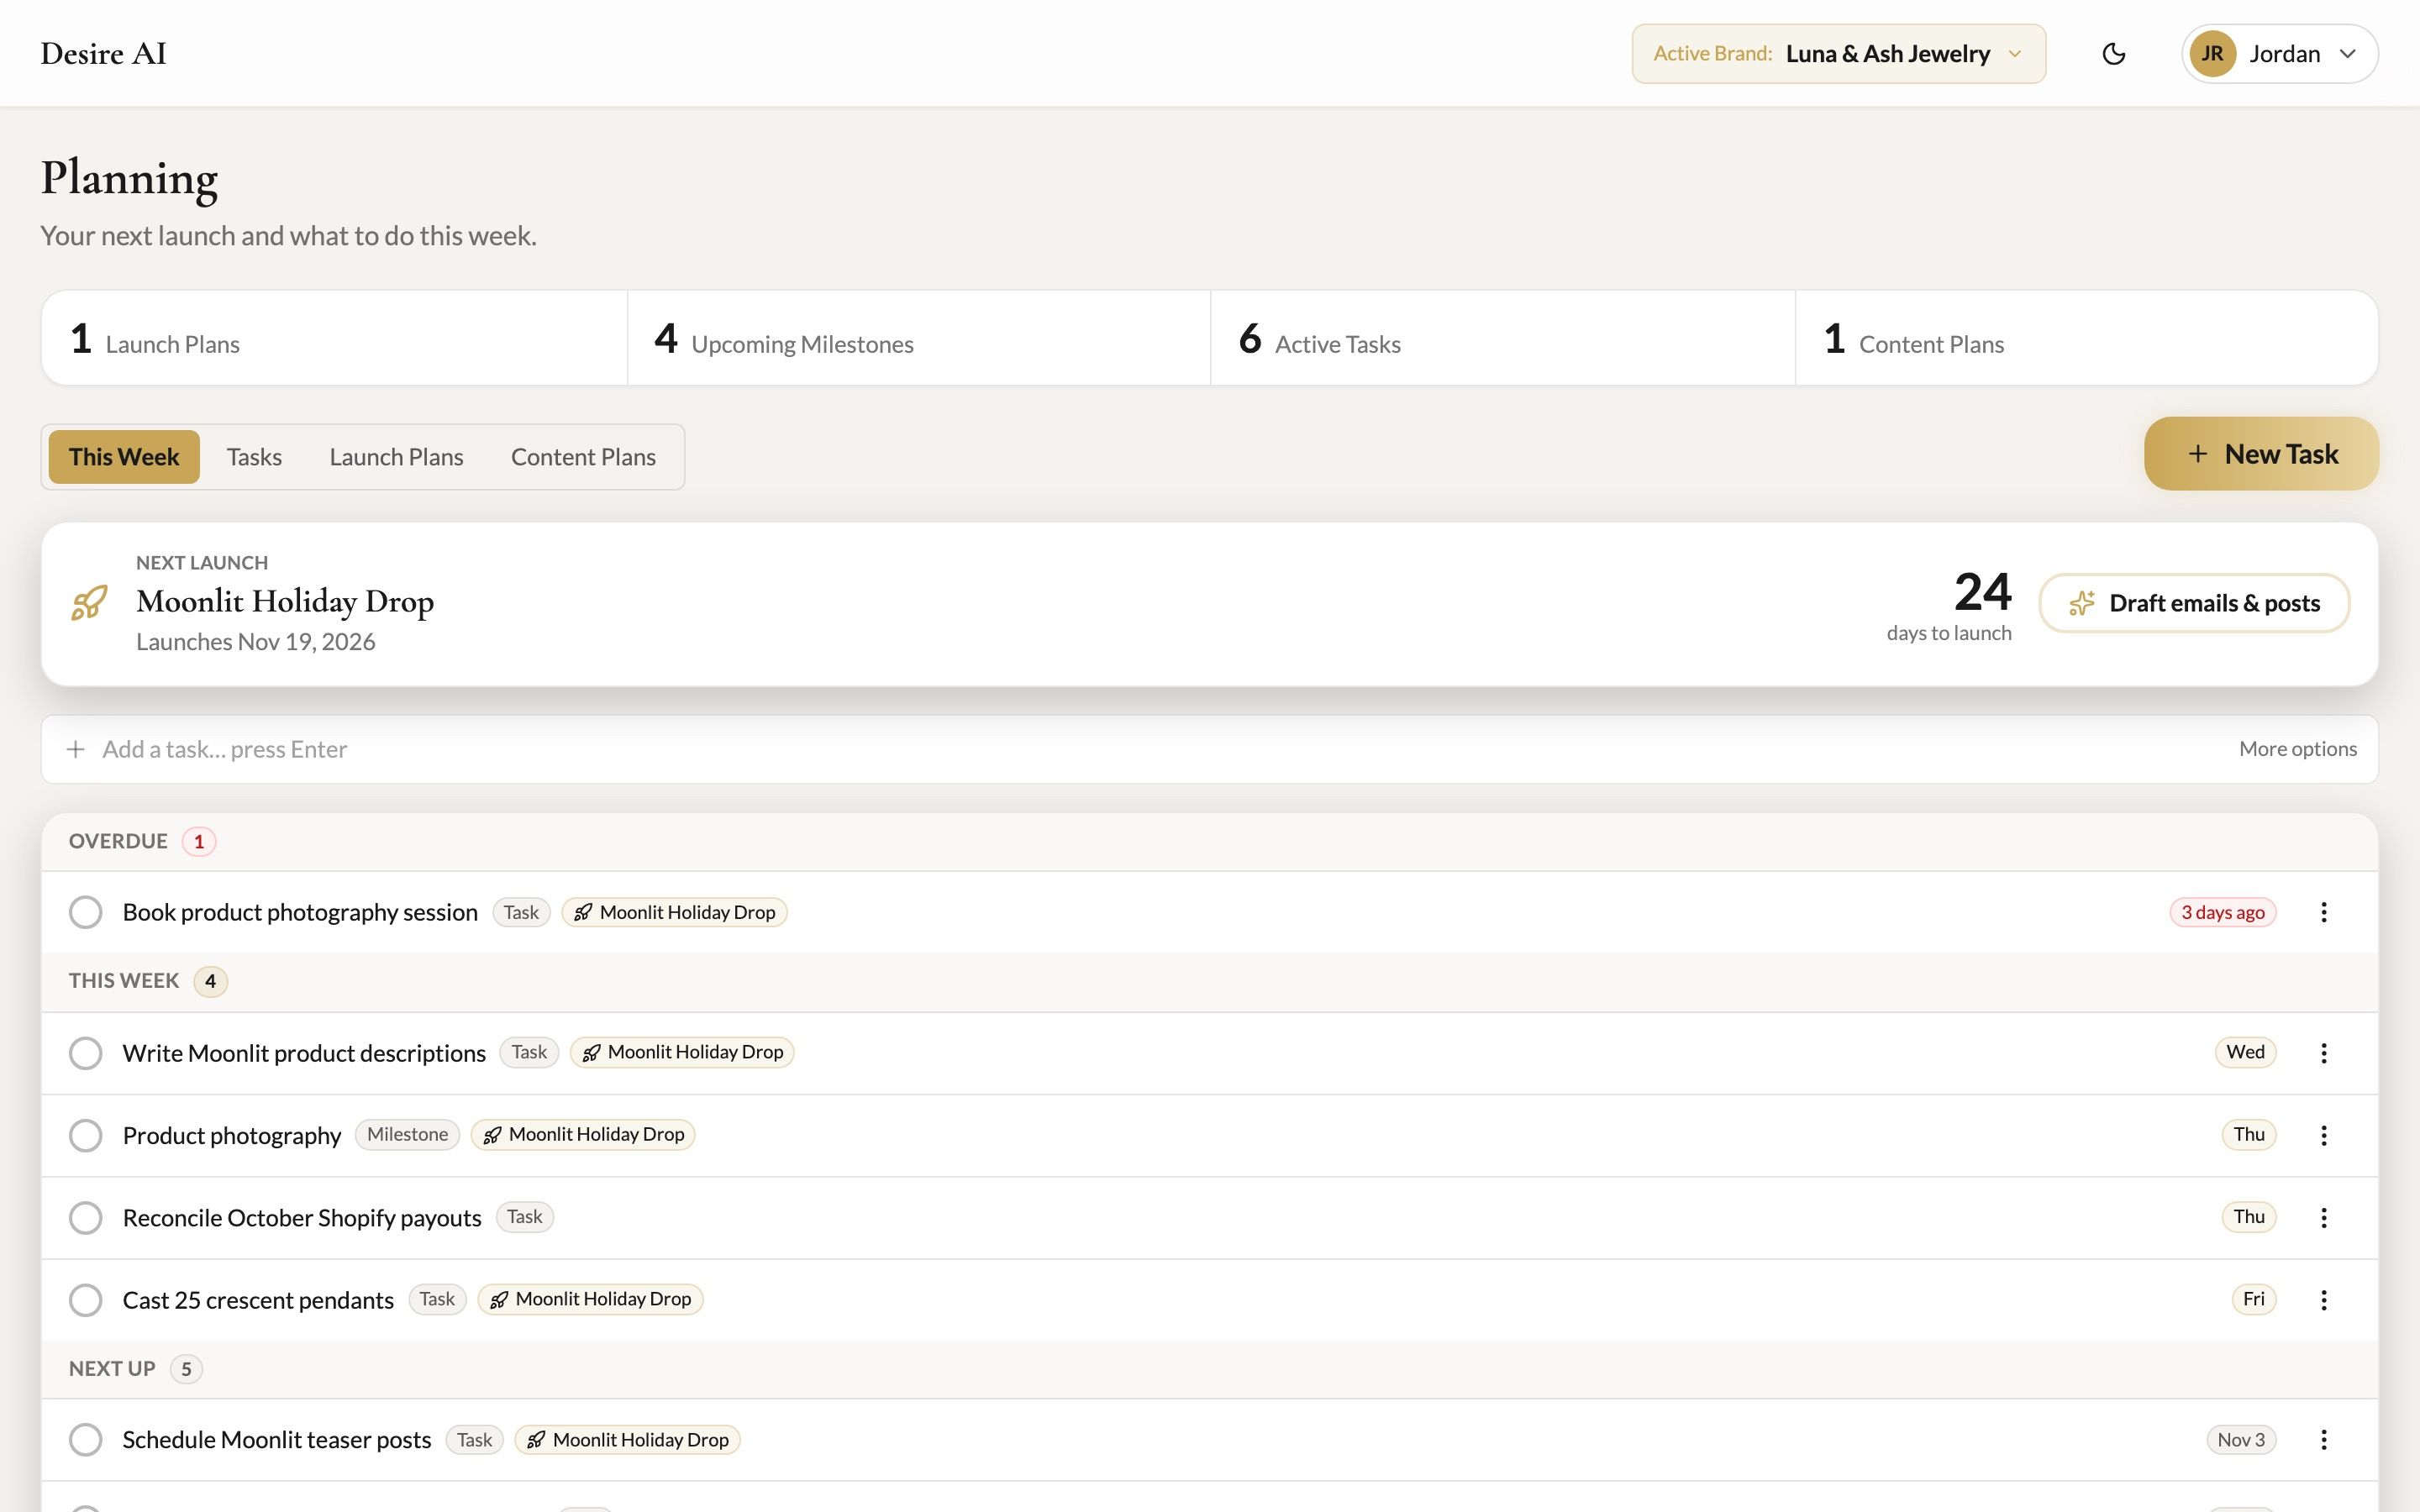Viewport: 2420px width, 1512px height.
Task: Click the Milestone label on Product photography
Action: [x=407, y=1134]
